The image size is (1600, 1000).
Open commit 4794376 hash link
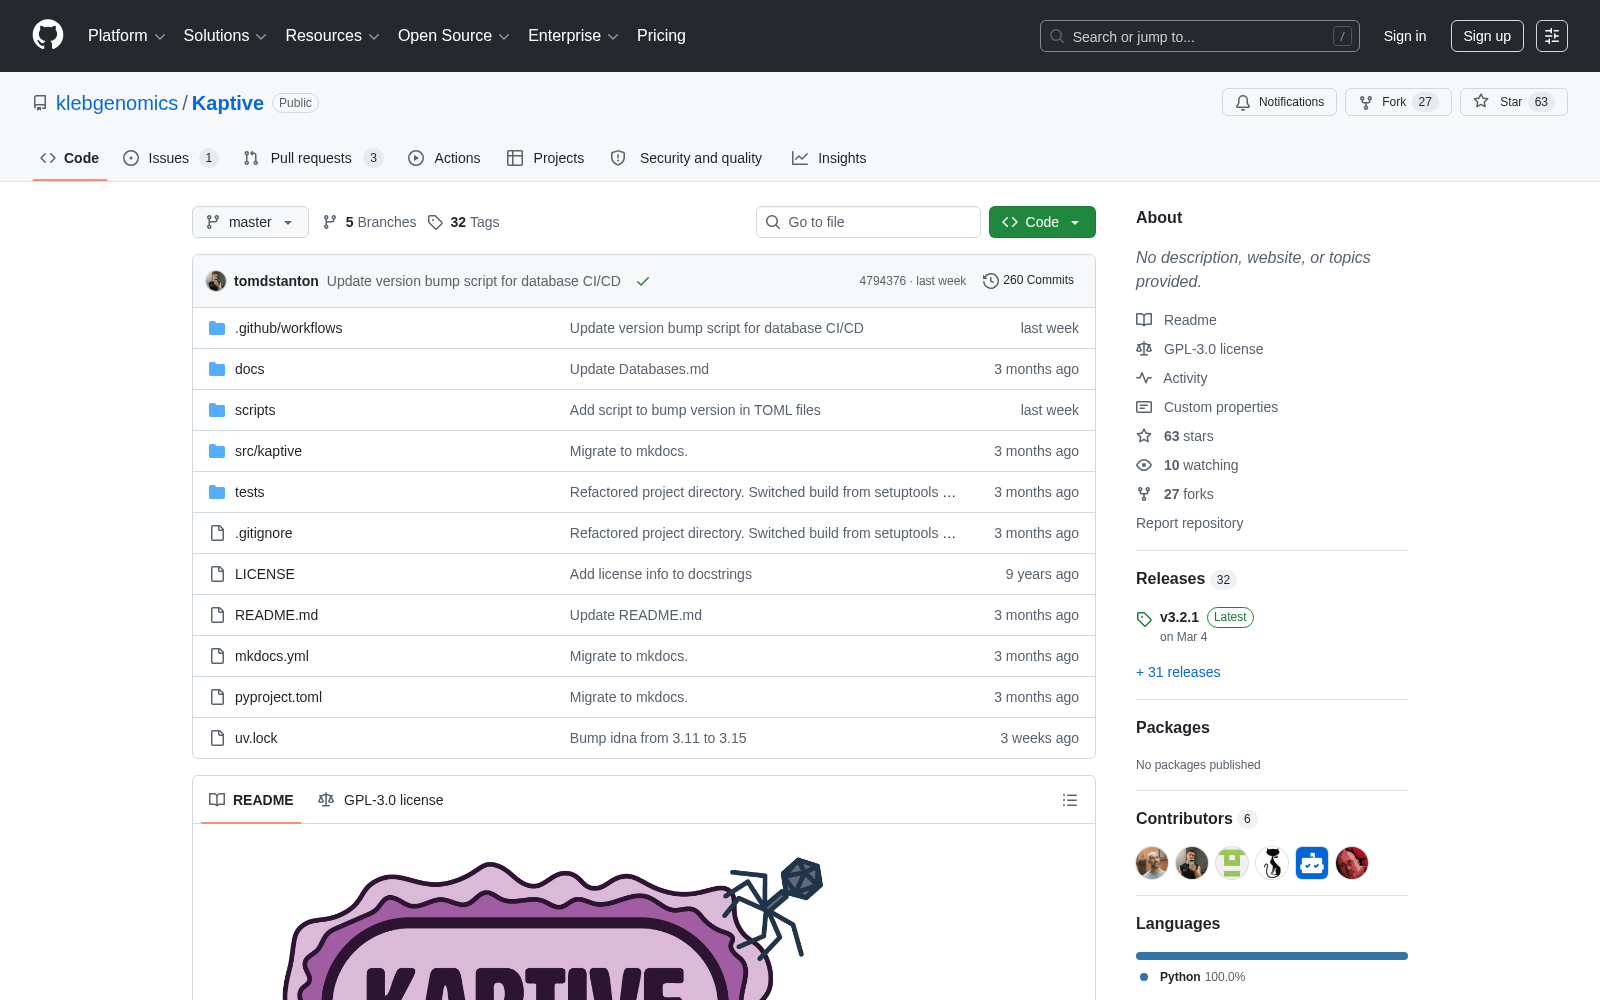pyautogui.click(x=882, y=281)
